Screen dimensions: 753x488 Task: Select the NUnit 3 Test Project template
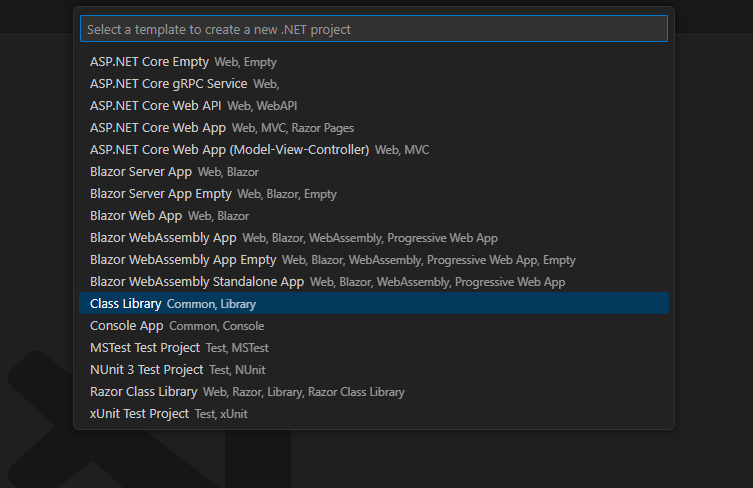coord(374,369)
